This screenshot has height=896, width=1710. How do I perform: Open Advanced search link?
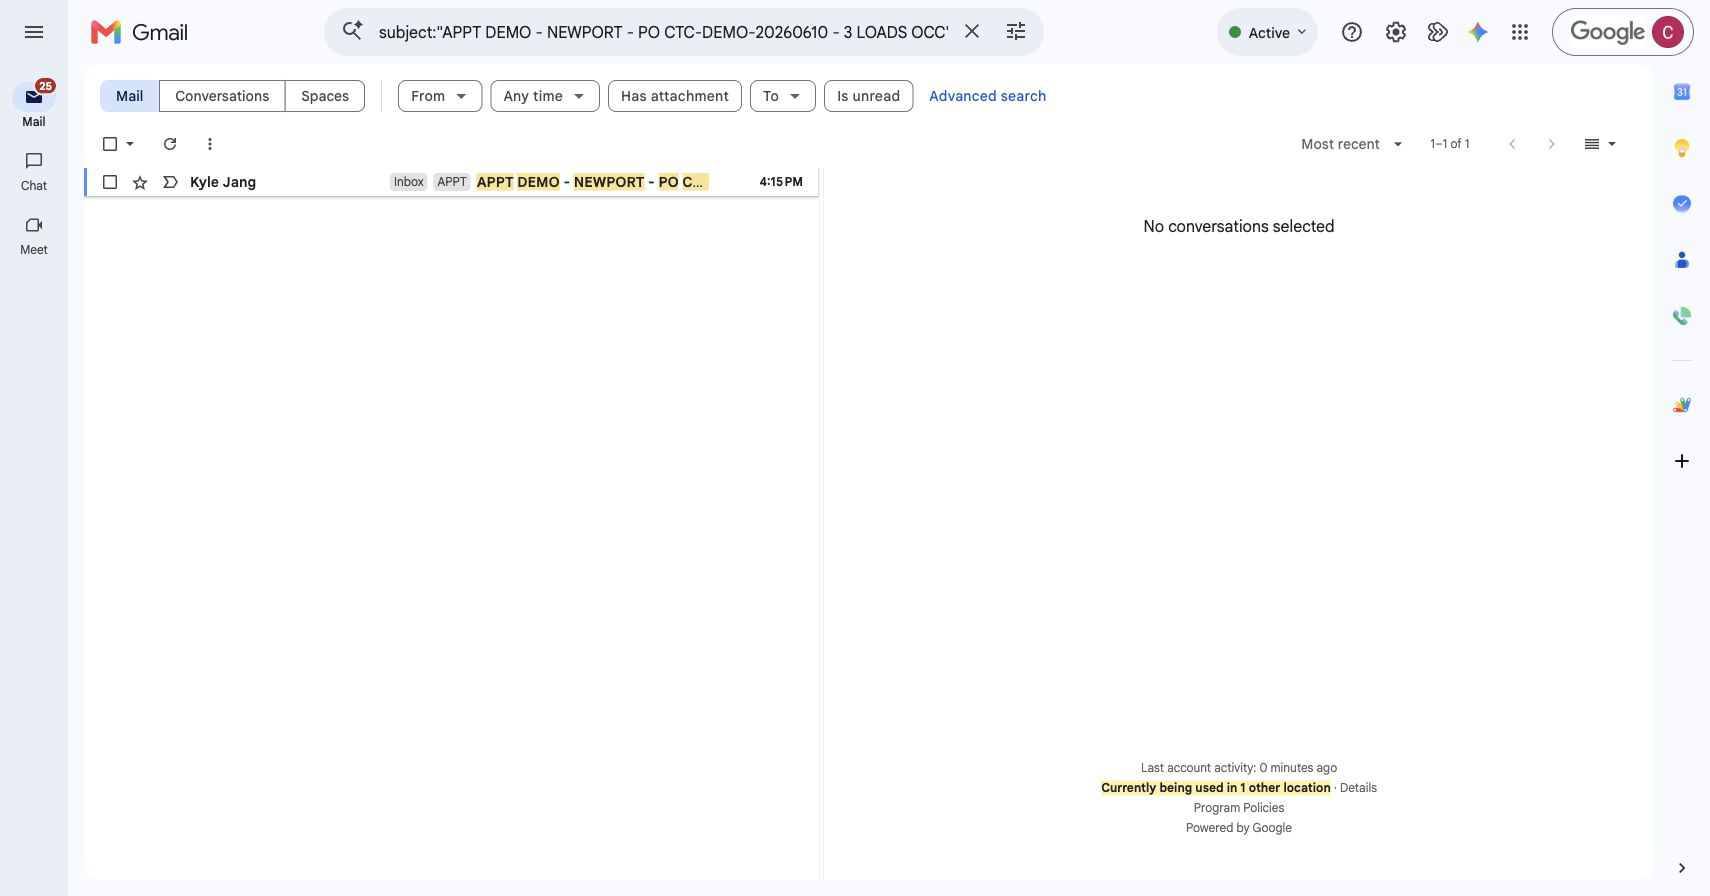click(x=987, y=96)
